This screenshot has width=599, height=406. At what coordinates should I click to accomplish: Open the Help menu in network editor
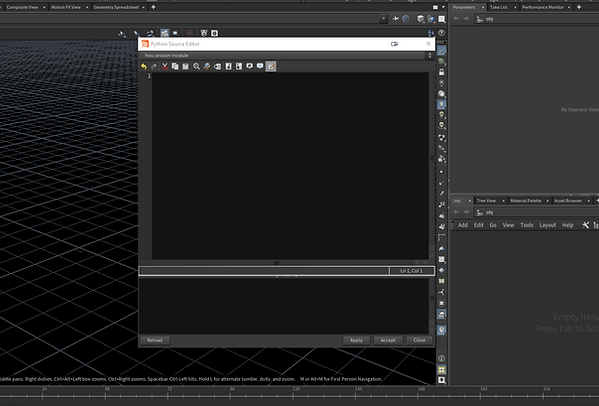click(567, 225)
